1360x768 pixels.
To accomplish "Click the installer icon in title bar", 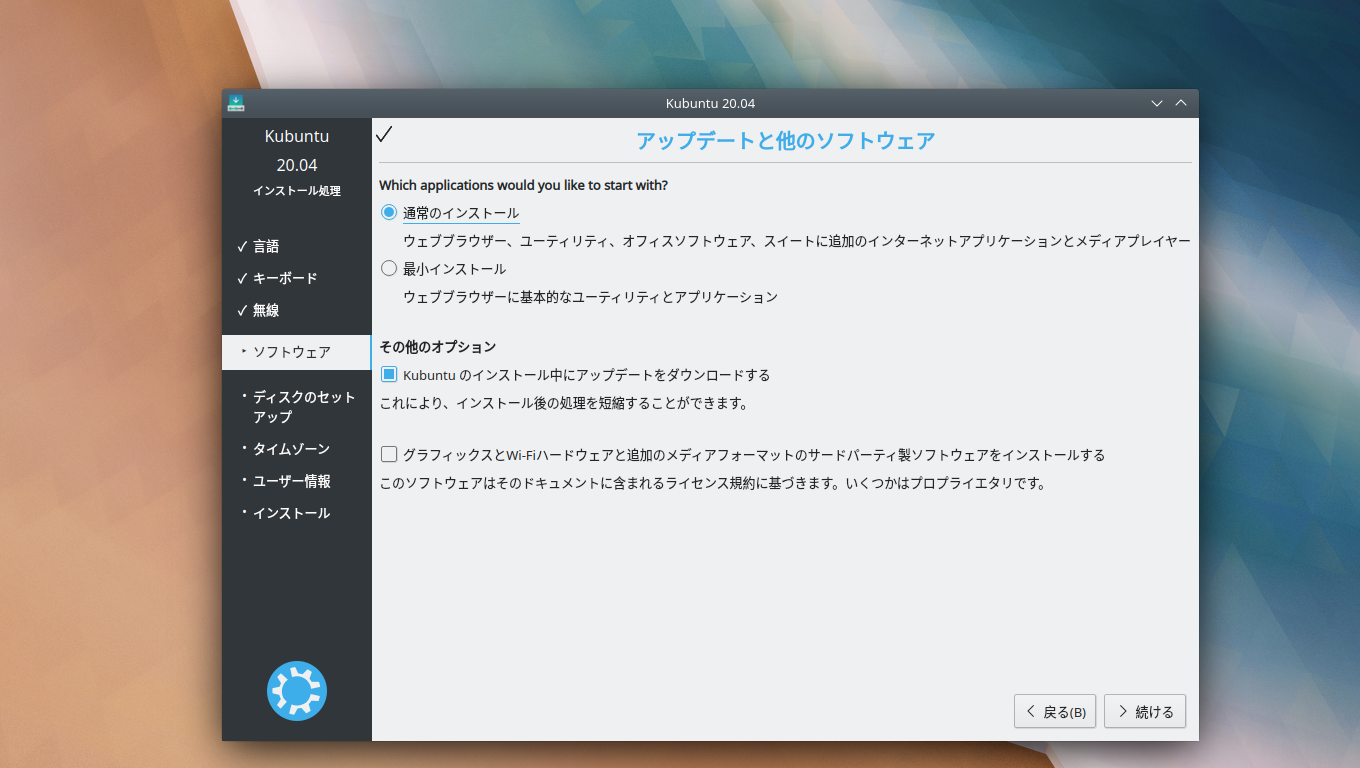I will [x=236, y=103].
